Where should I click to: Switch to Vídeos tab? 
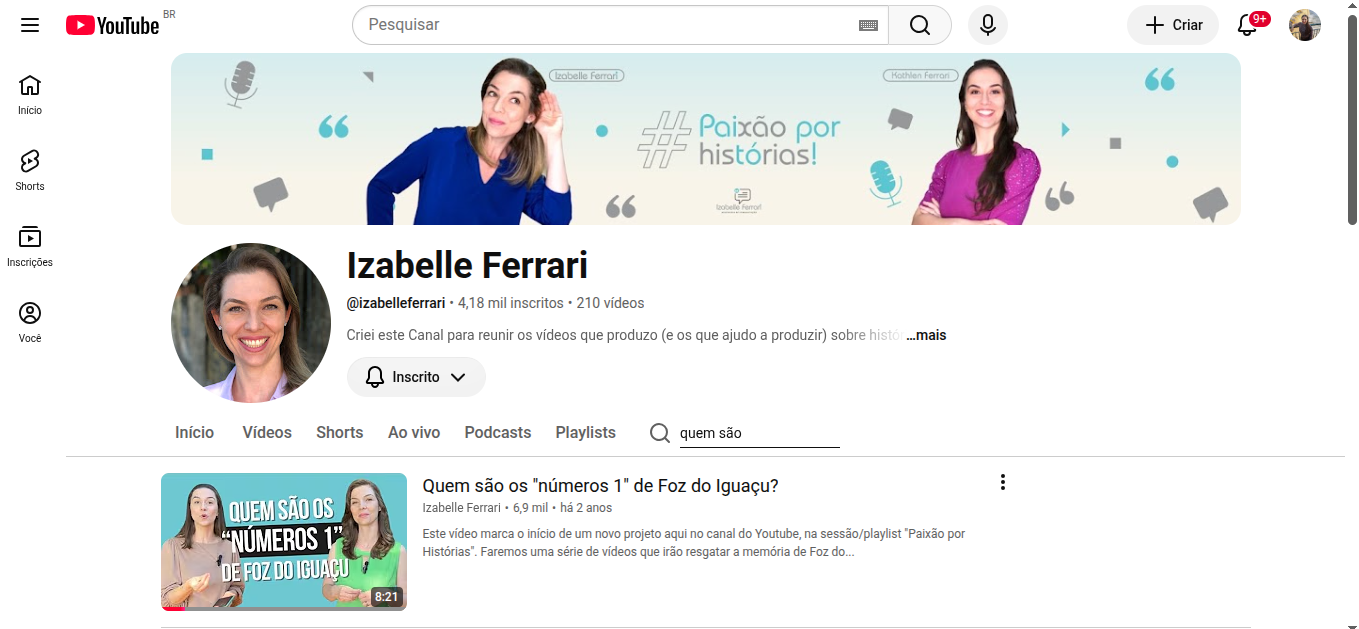pos(267,433)
